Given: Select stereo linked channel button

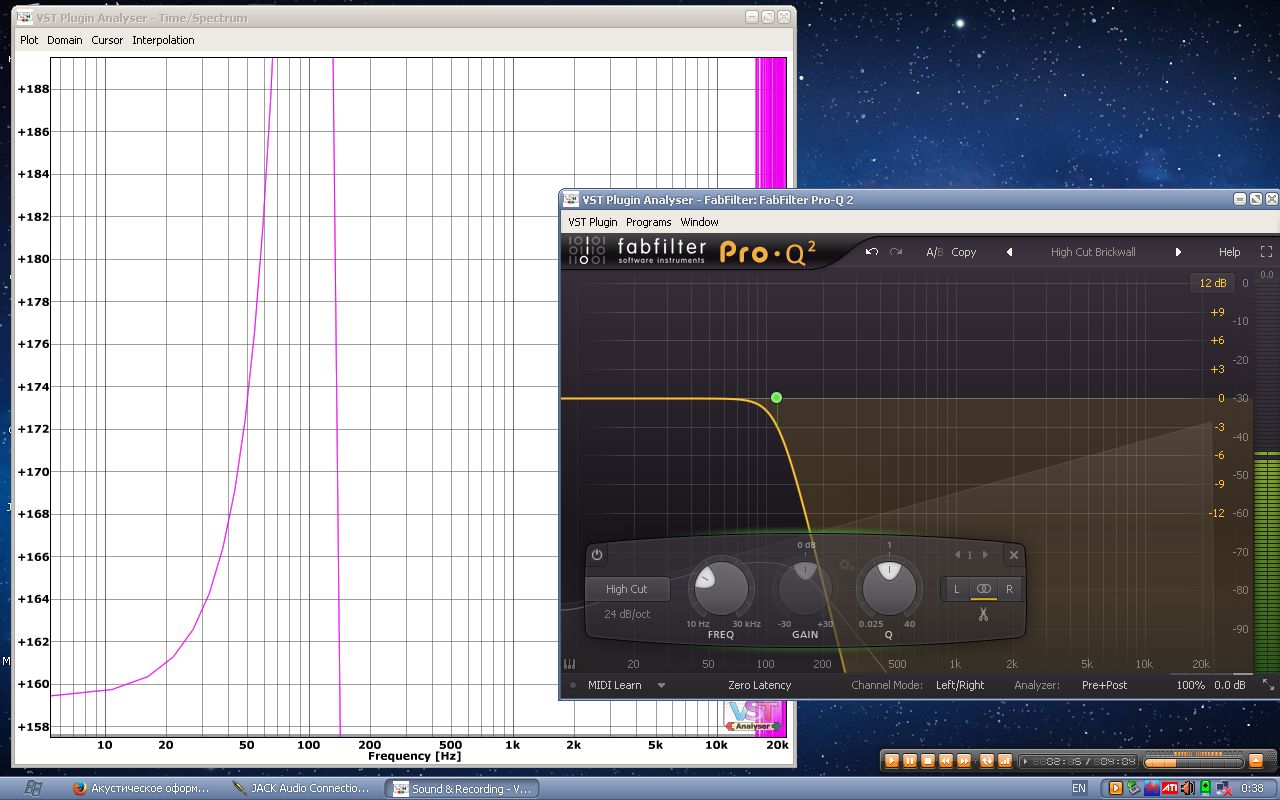Looking at the screenshot, I should tap(984, 589).
